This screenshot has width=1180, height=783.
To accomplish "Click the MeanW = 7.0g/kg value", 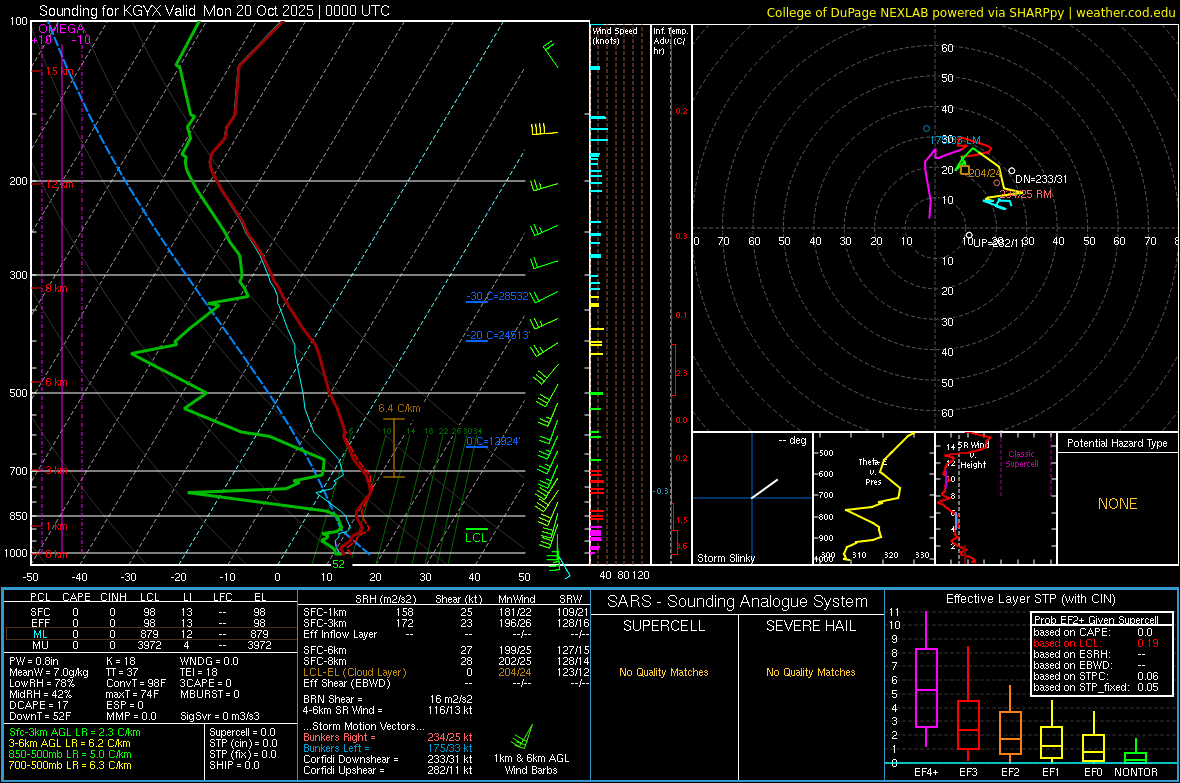I will 48,672.
